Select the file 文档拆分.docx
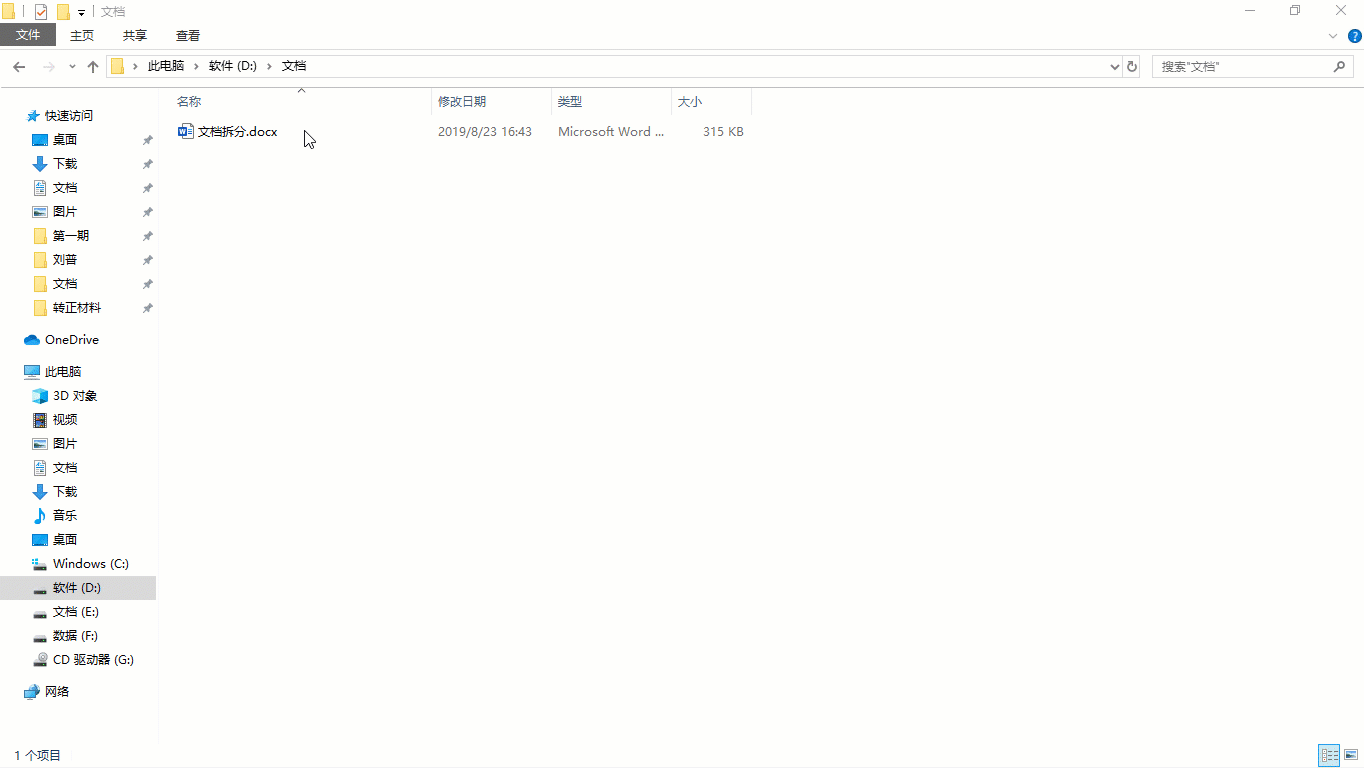 click(x=238, y=132)
